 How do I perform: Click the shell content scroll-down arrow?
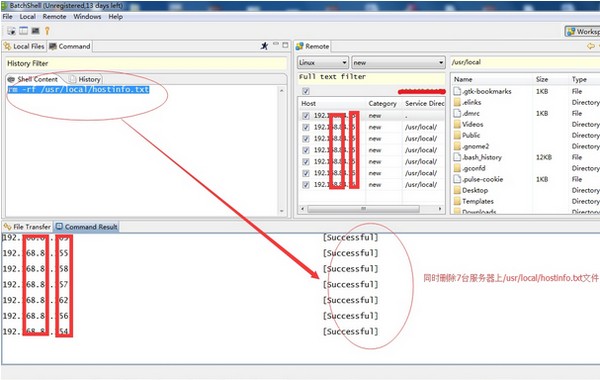pos(282,211)
